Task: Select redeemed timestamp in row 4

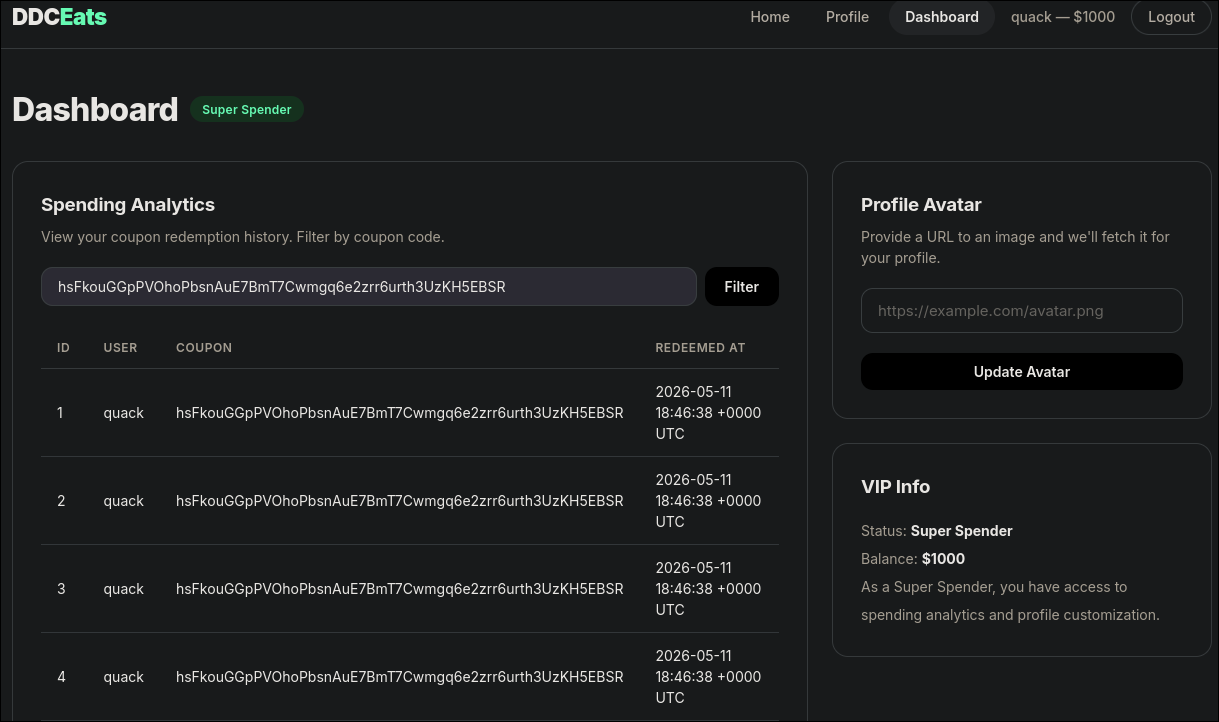Action: pos(708,677)
